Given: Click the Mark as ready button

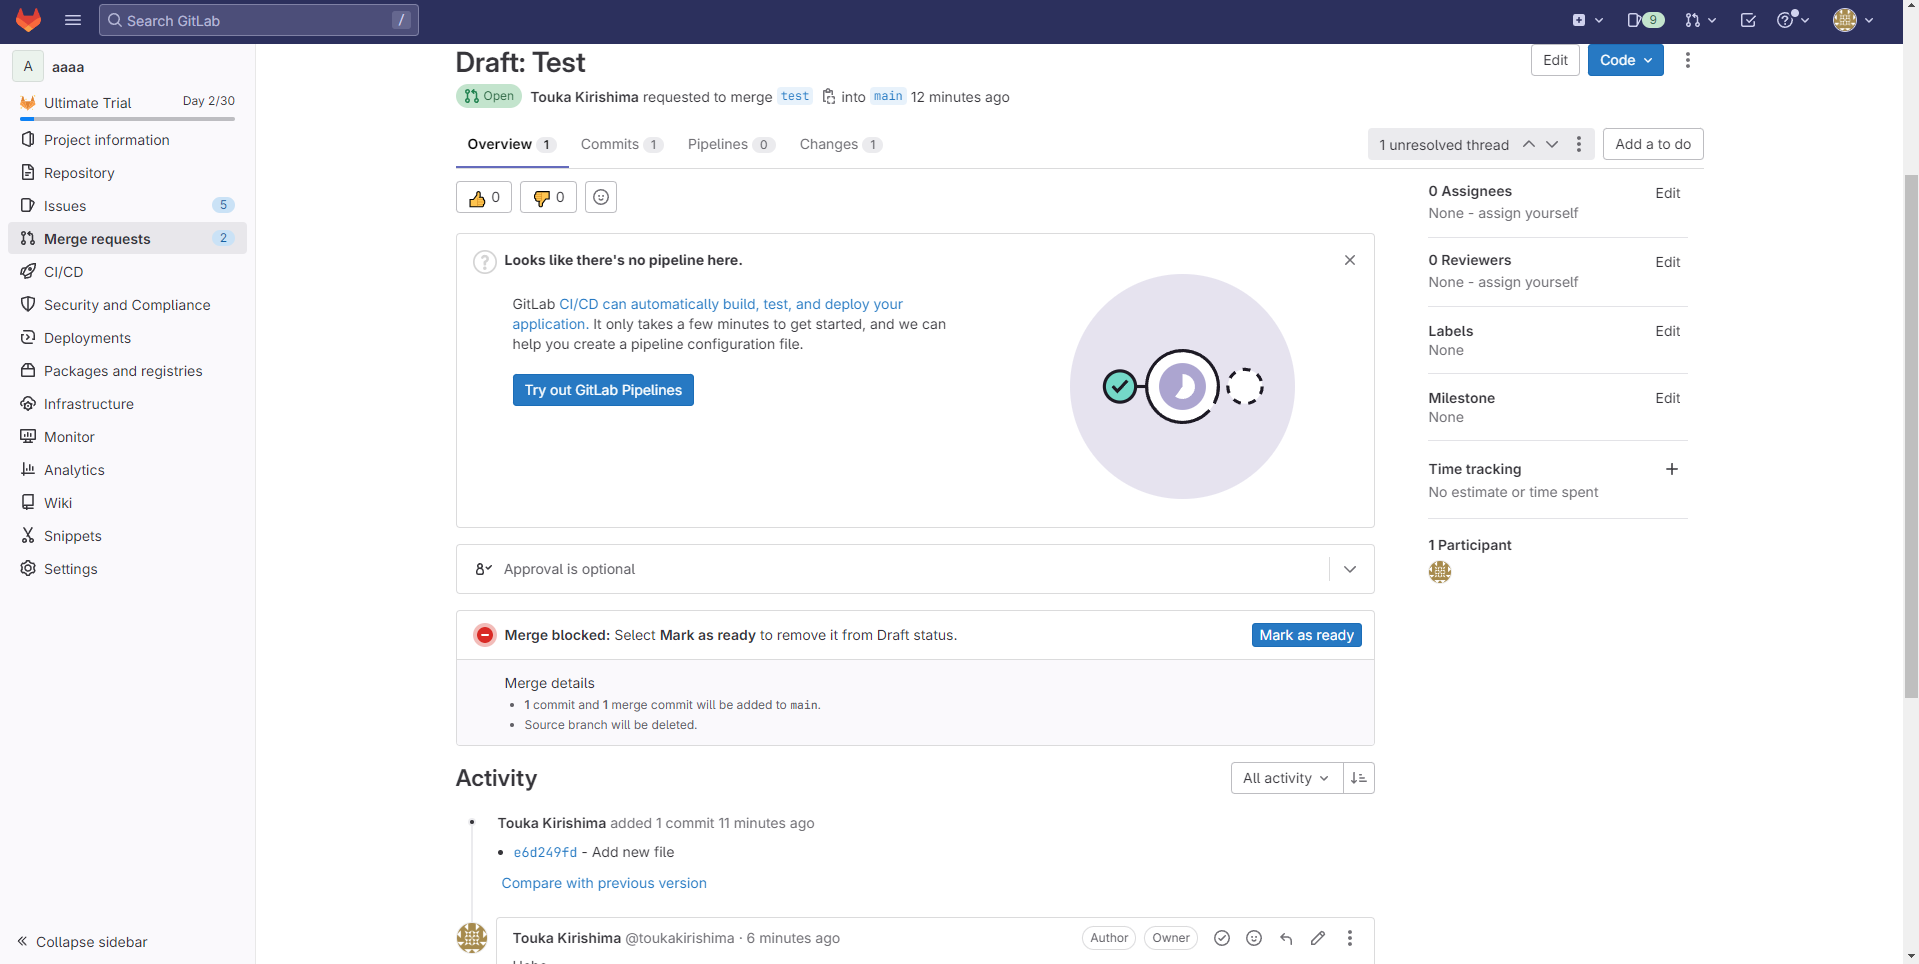Looking at the screenshot, I should click(x=1306, y=635).
